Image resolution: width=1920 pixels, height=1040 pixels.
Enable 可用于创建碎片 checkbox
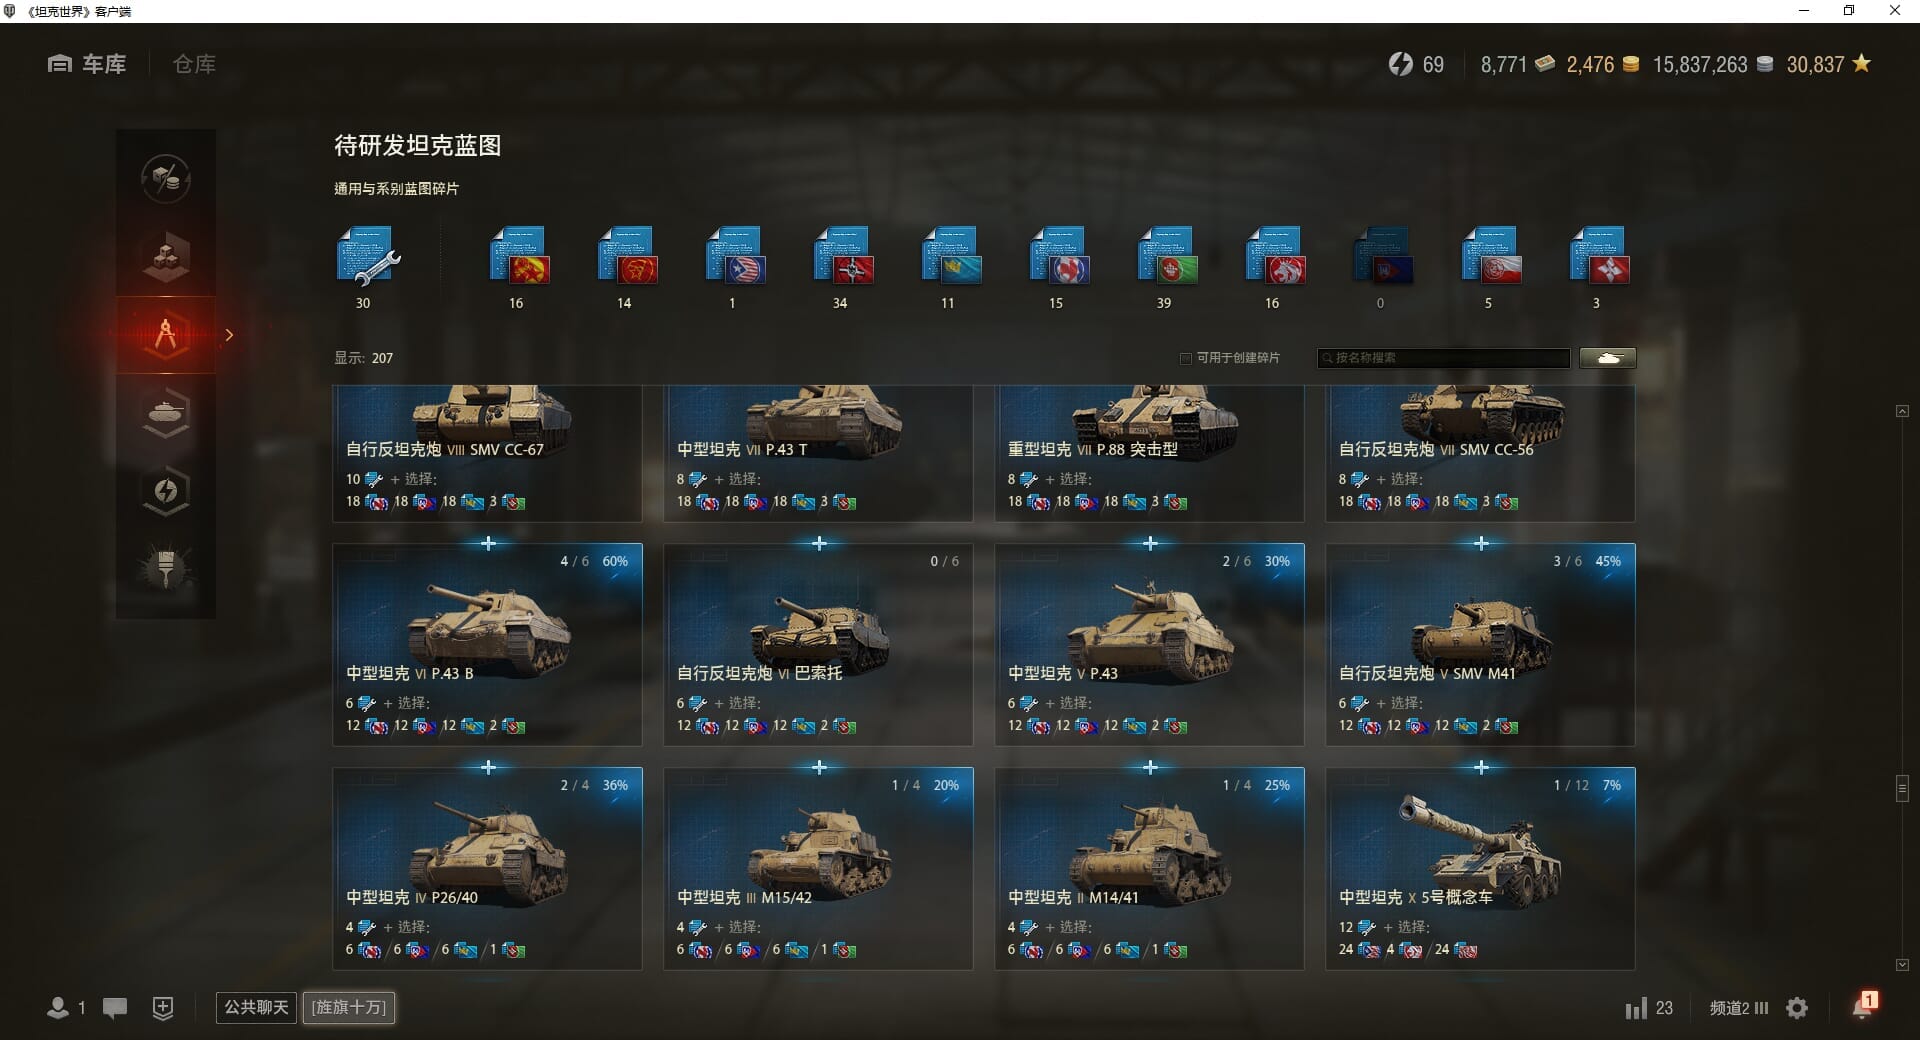pos(1186,358)
